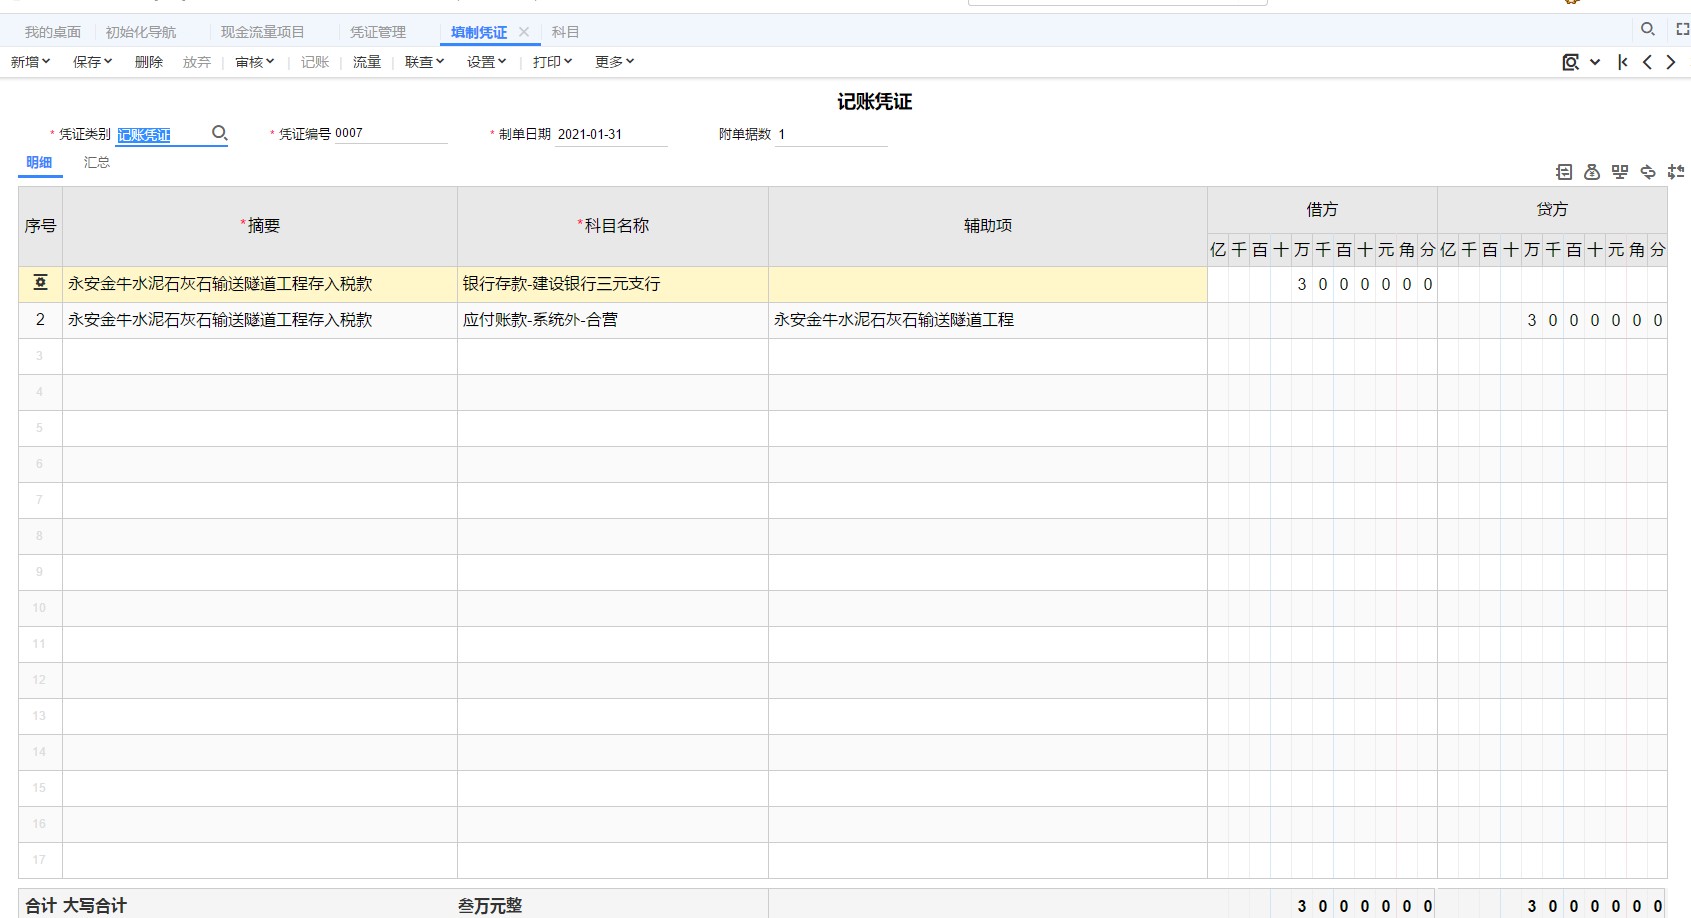Screen dimensions: 1691x918
Task: Open the 保存 dropdown
Action: coord(92,62)
